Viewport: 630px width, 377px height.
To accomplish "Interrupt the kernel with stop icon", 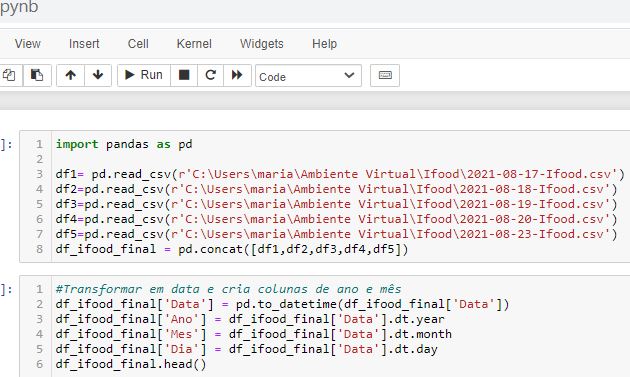I will point(184,75).
